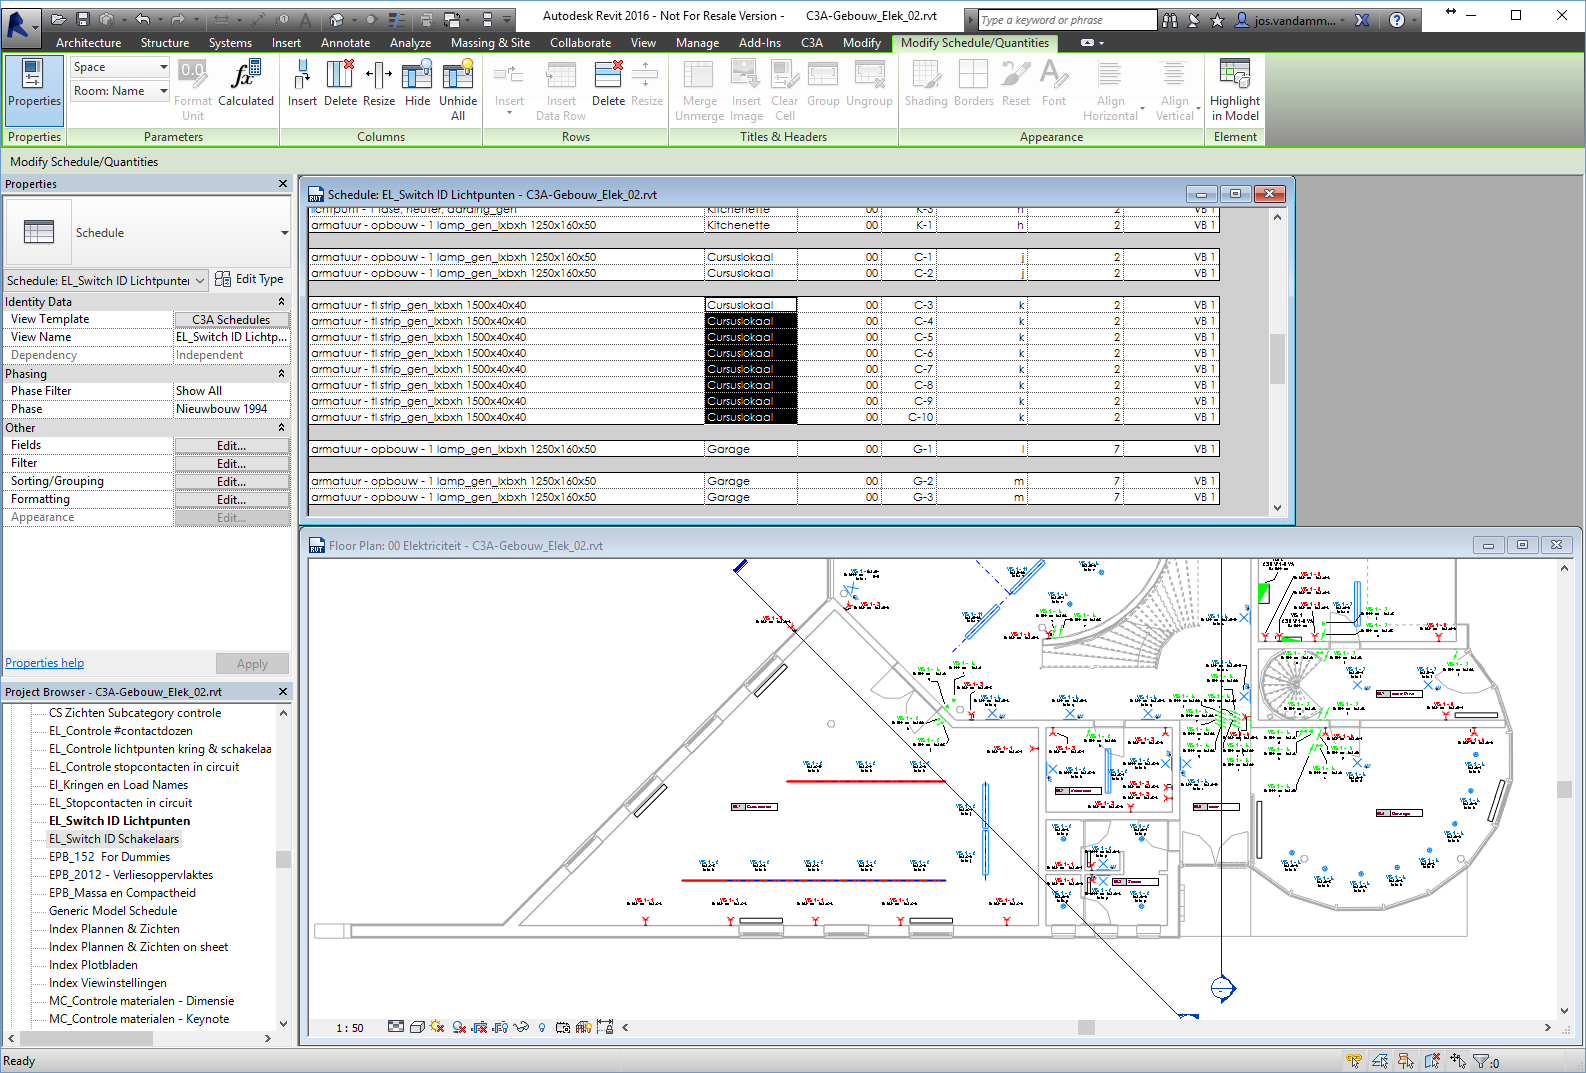This screenshot has height=1073, width=1586.
Task: Click Temporary Hide/Isolate glasses icon
Action: coord(521,1027)
